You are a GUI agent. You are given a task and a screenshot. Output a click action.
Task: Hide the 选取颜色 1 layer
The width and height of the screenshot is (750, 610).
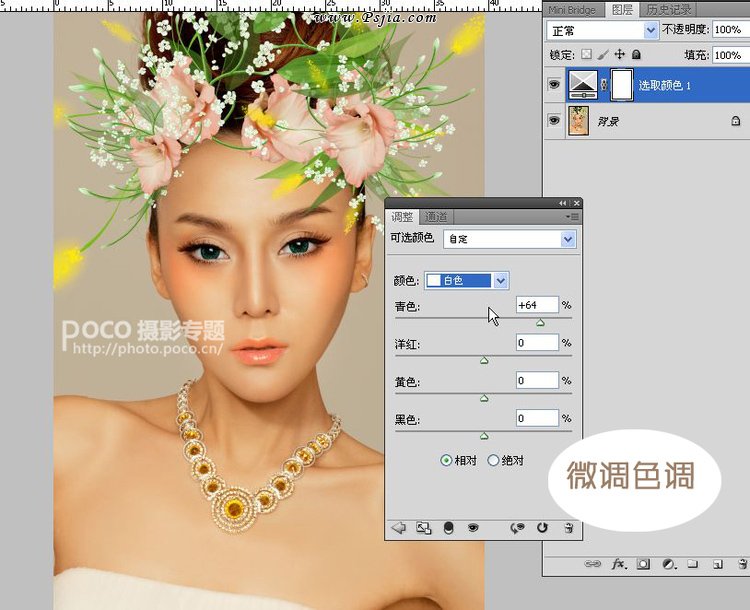pos(554,85)
